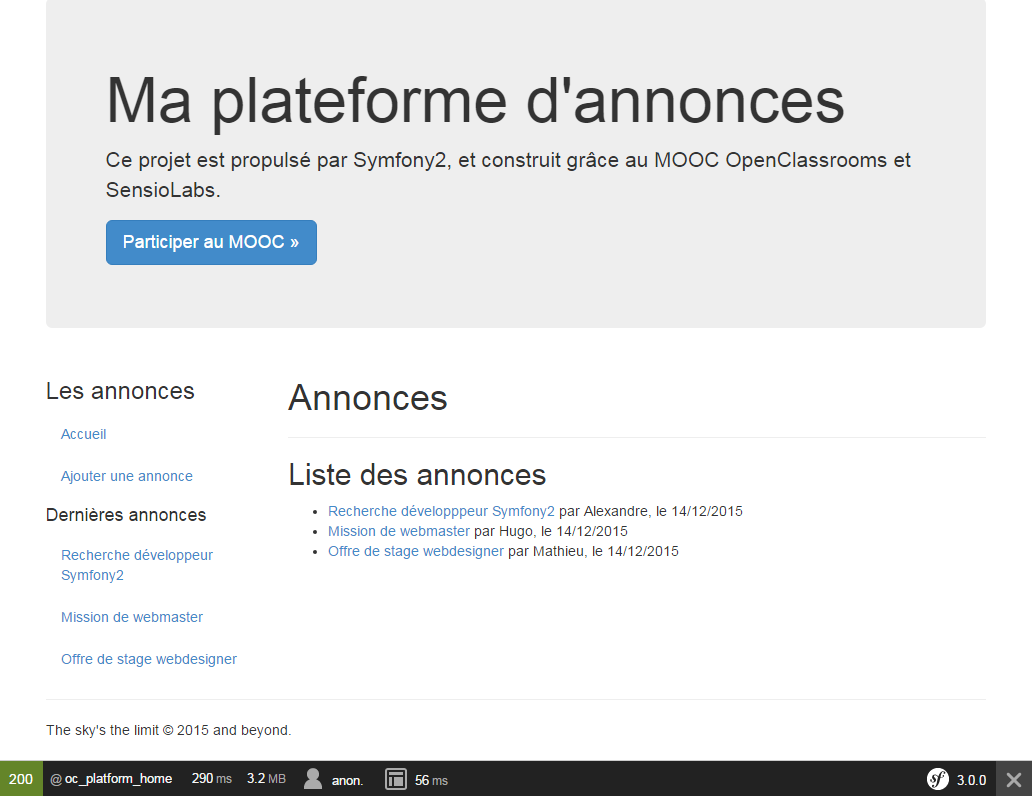The image size is (1032, 796).
Task: Open the Accueil sidebar link
Action: coord(84,434)
